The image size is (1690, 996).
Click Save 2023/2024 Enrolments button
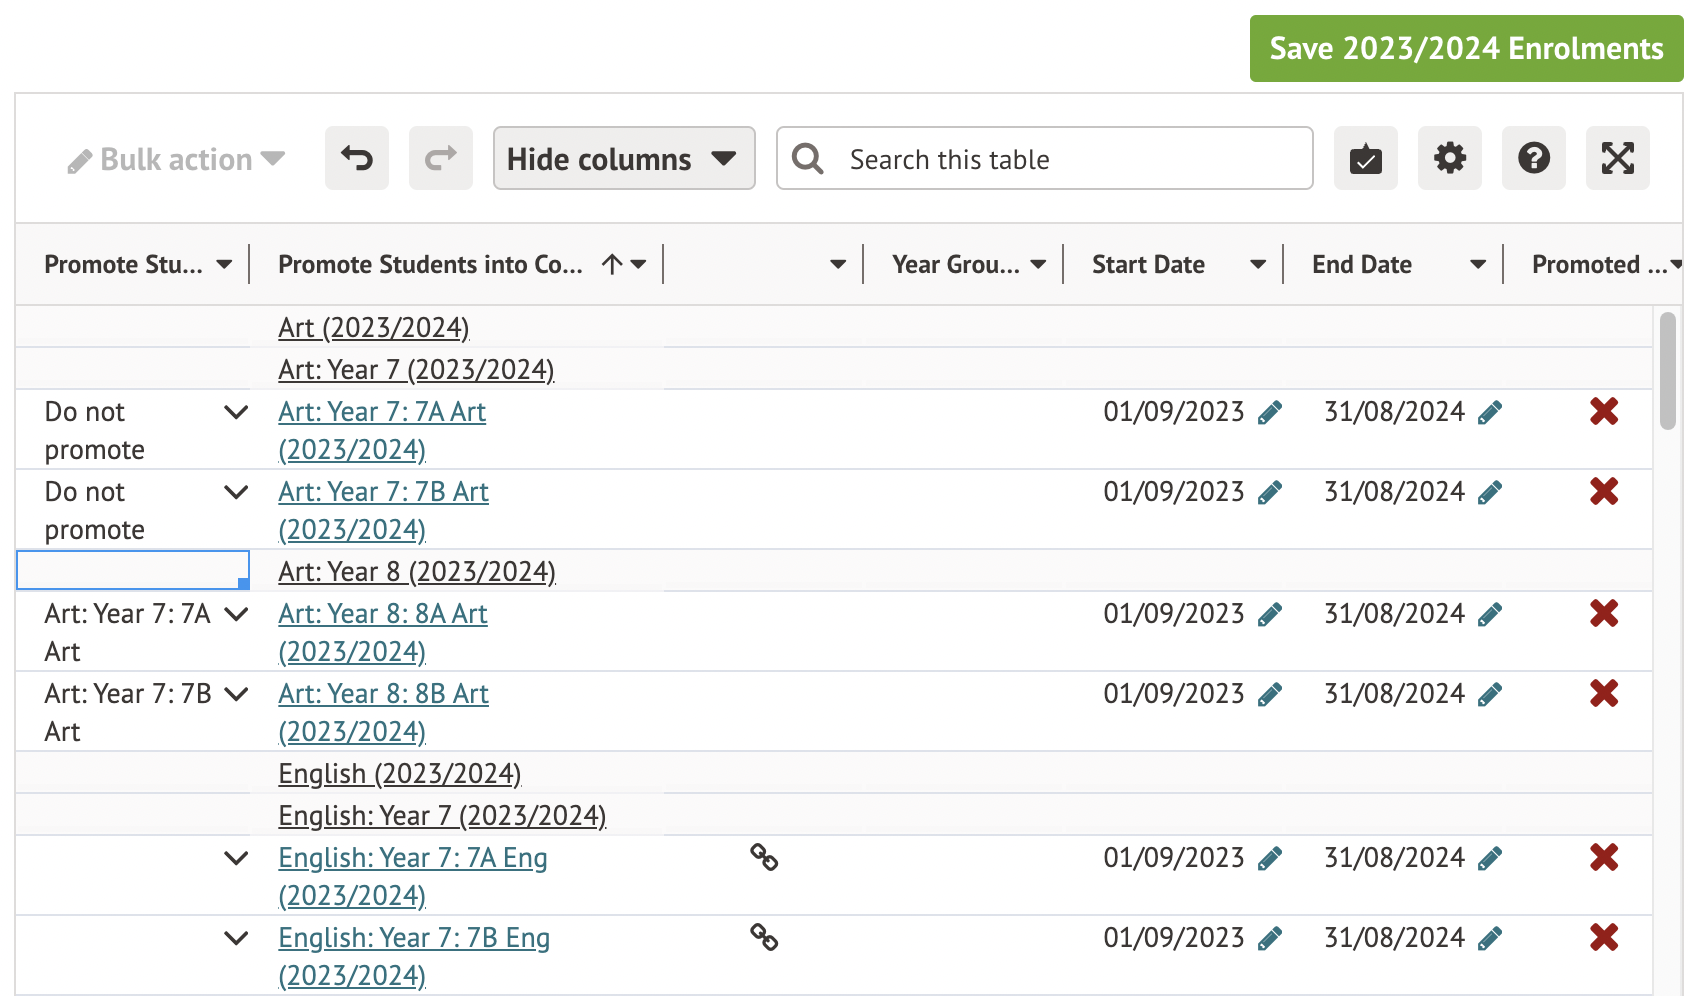1465,48
